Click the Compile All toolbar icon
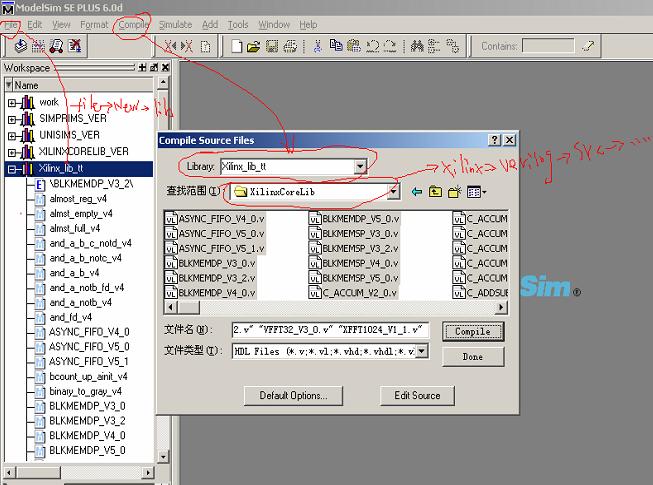Screen dimensions: 653x485 [x=38, y=46]
